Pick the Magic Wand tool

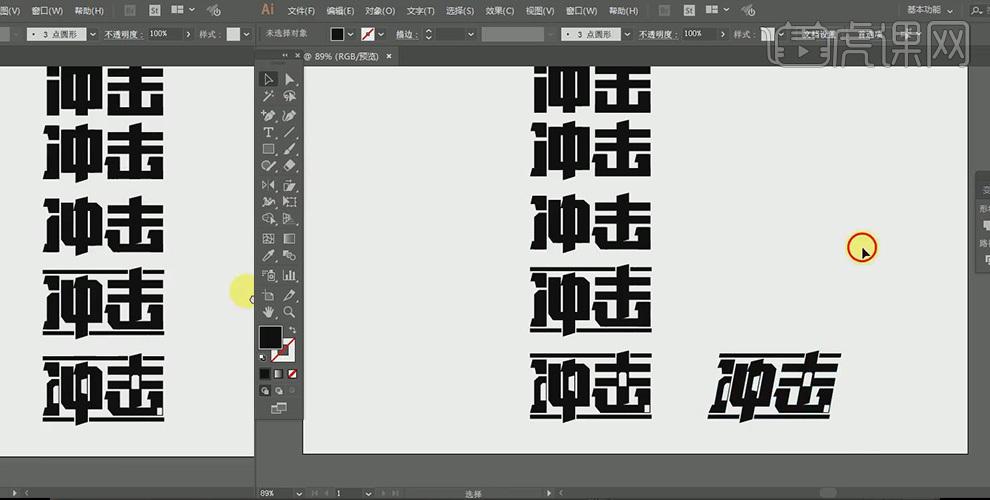pyautogui.click(x=268, y=97)
